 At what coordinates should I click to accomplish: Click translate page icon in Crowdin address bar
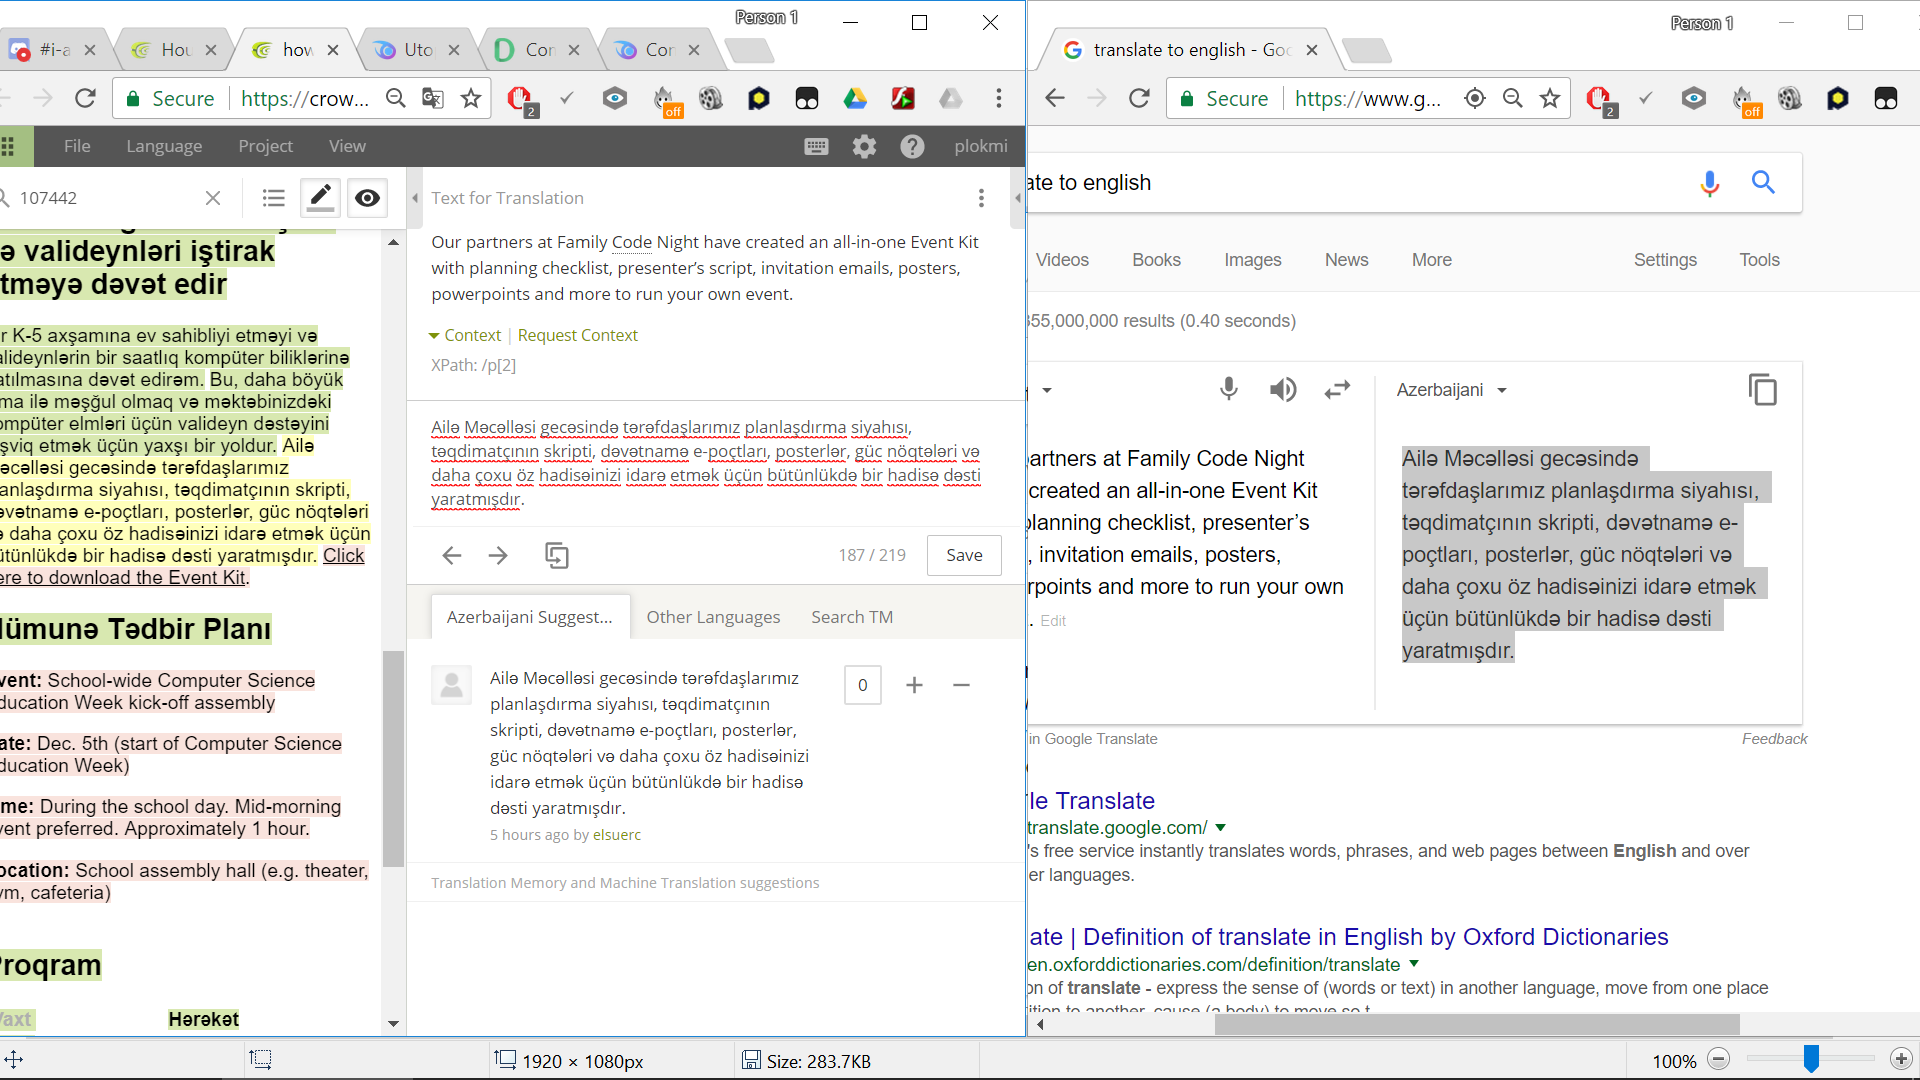click(x=433, y=98)
